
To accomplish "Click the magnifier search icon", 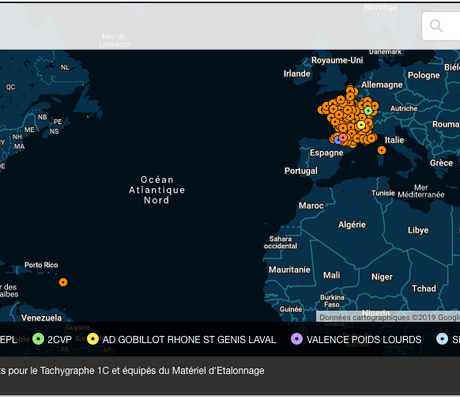I will (436, 26).
